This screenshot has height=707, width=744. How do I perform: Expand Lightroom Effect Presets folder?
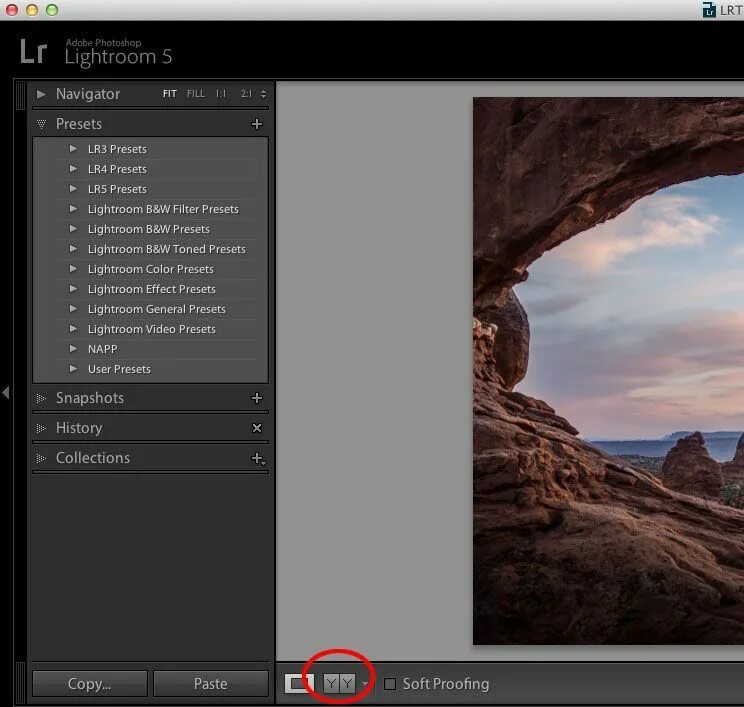tap(73, 288)
